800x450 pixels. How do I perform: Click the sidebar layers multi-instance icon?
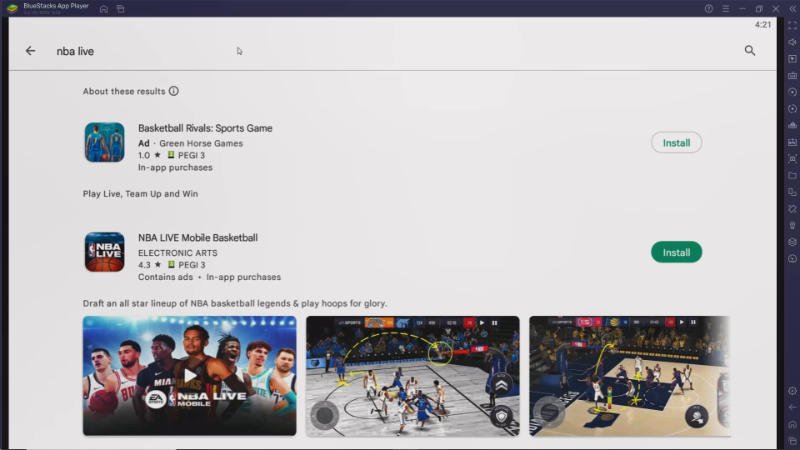[792, 242]
